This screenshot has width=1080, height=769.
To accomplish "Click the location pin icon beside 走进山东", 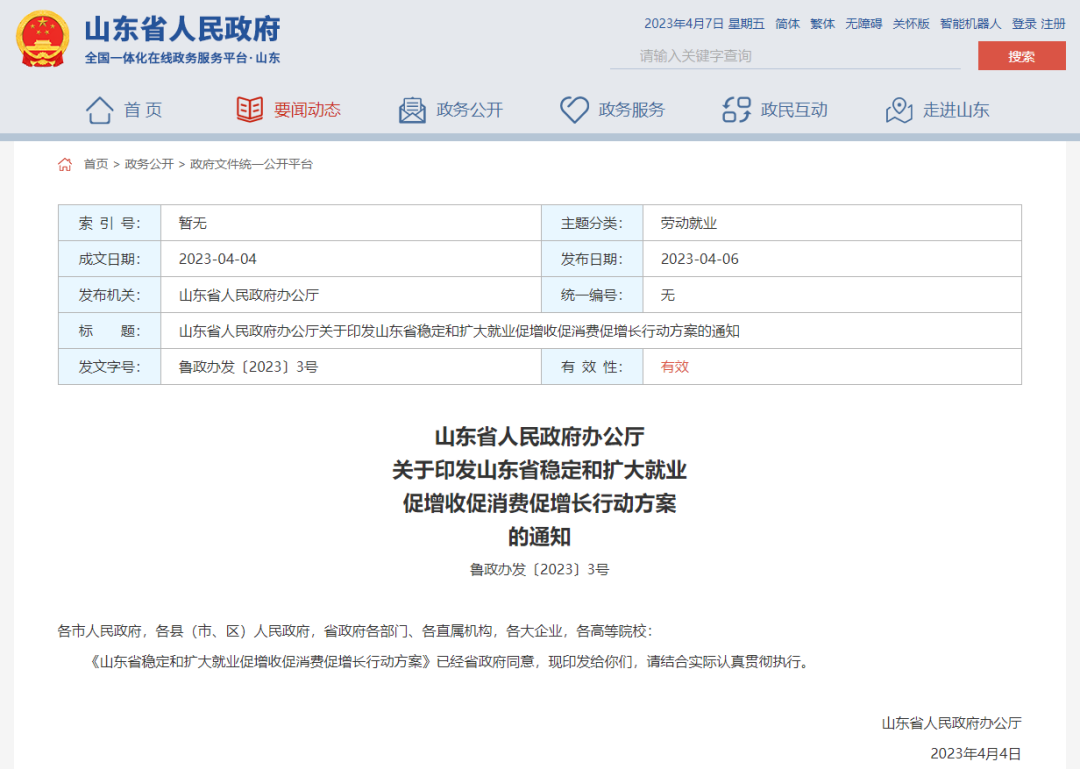I will (897, 109).
